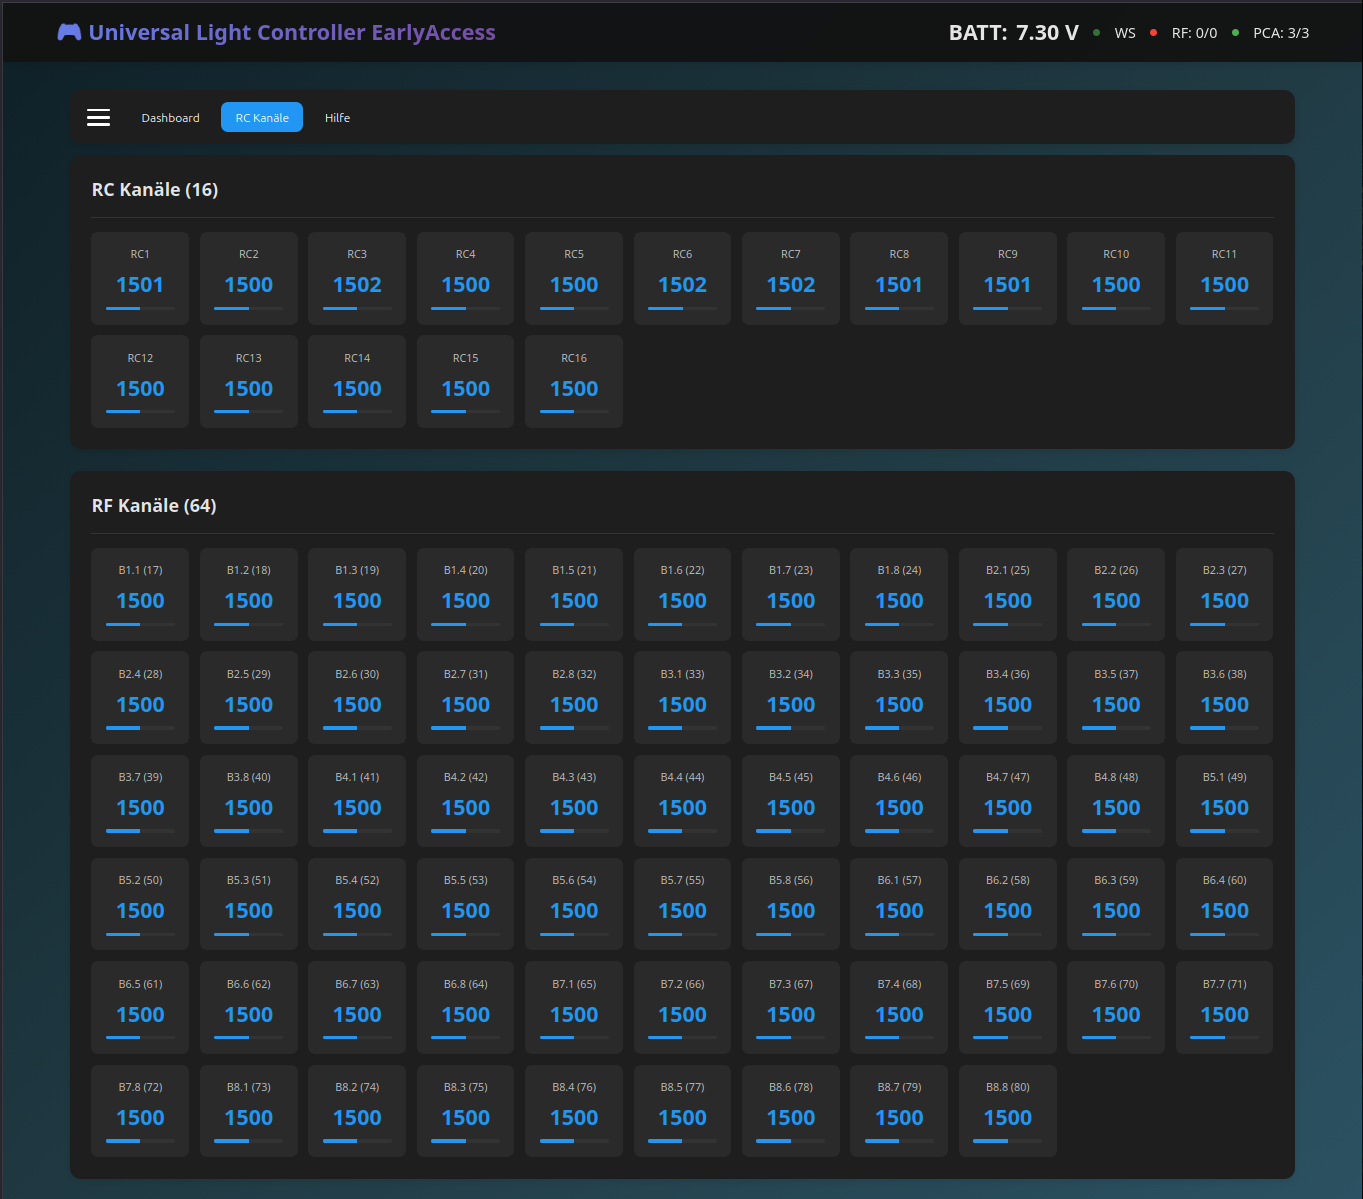Open the B8.8 (80) channel card
Viewport: 1363px width, 1199px height.
point(1007,1110)
